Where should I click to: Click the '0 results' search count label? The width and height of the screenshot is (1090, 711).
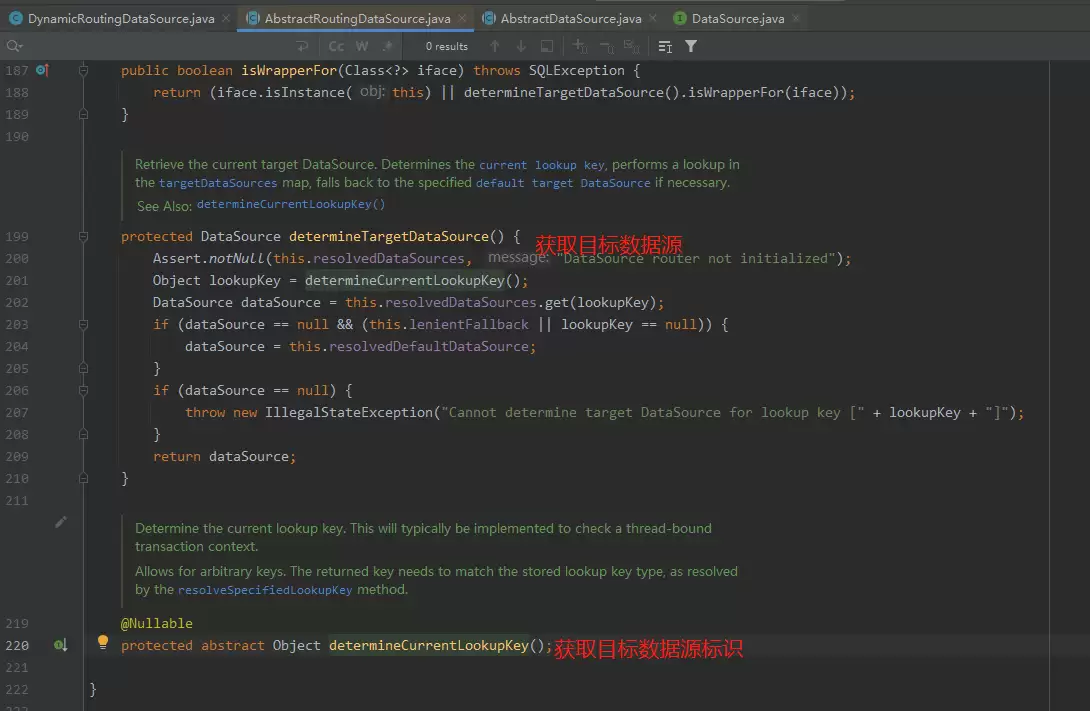(446, 46)
